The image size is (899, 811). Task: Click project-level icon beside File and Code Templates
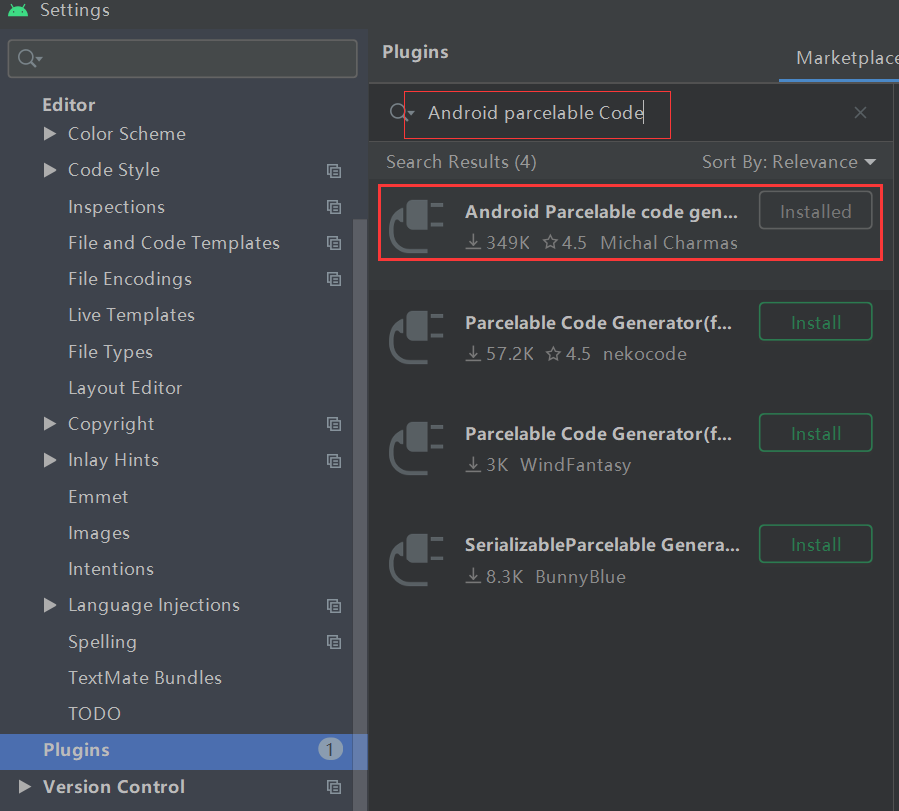(334, 243)
